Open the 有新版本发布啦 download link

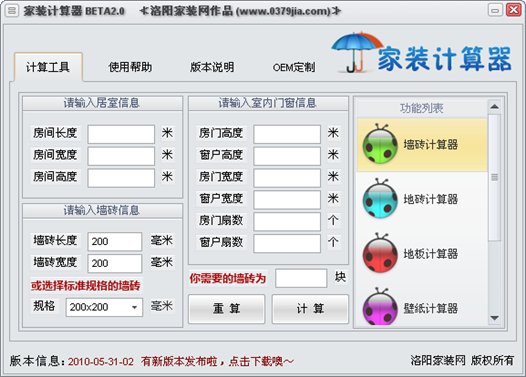click(x=217, y=361)
